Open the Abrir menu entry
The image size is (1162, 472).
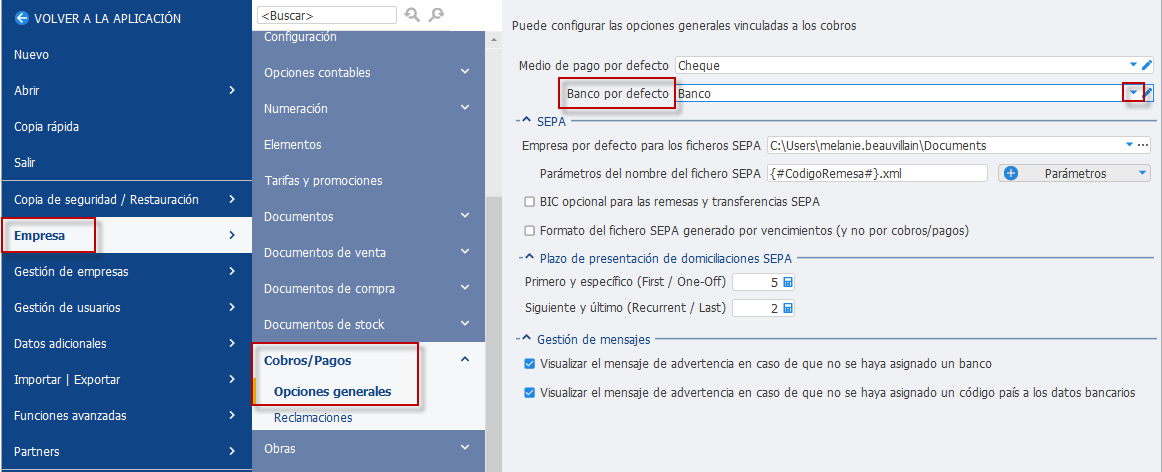point(126,90)
